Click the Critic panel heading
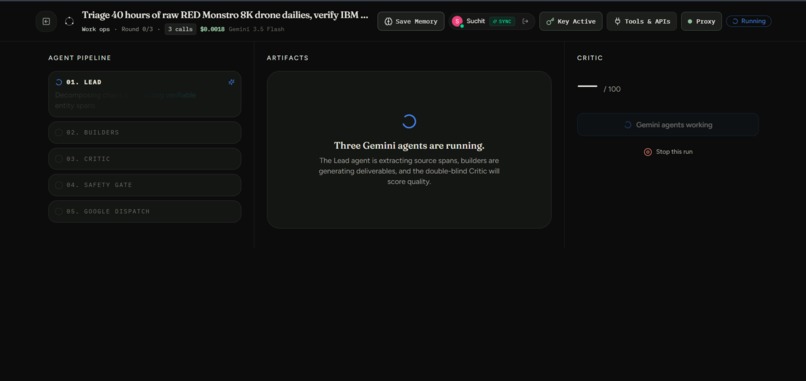The width and height of the screenshot is (806, 381). [x=590, y=58]
